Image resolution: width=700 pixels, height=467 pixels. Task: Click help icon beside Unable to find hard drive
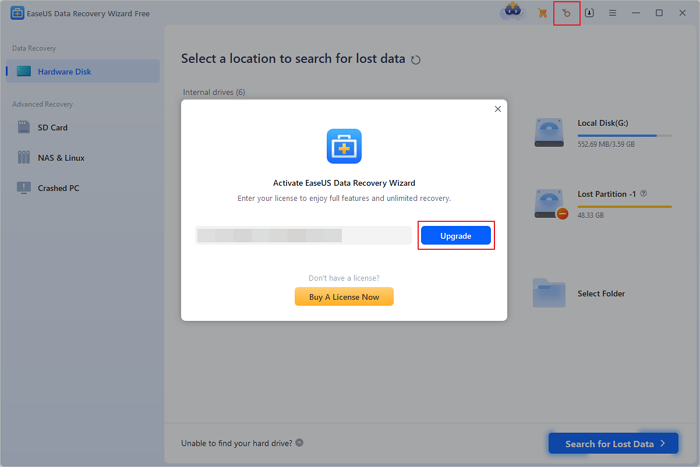[x=300, y=442]
